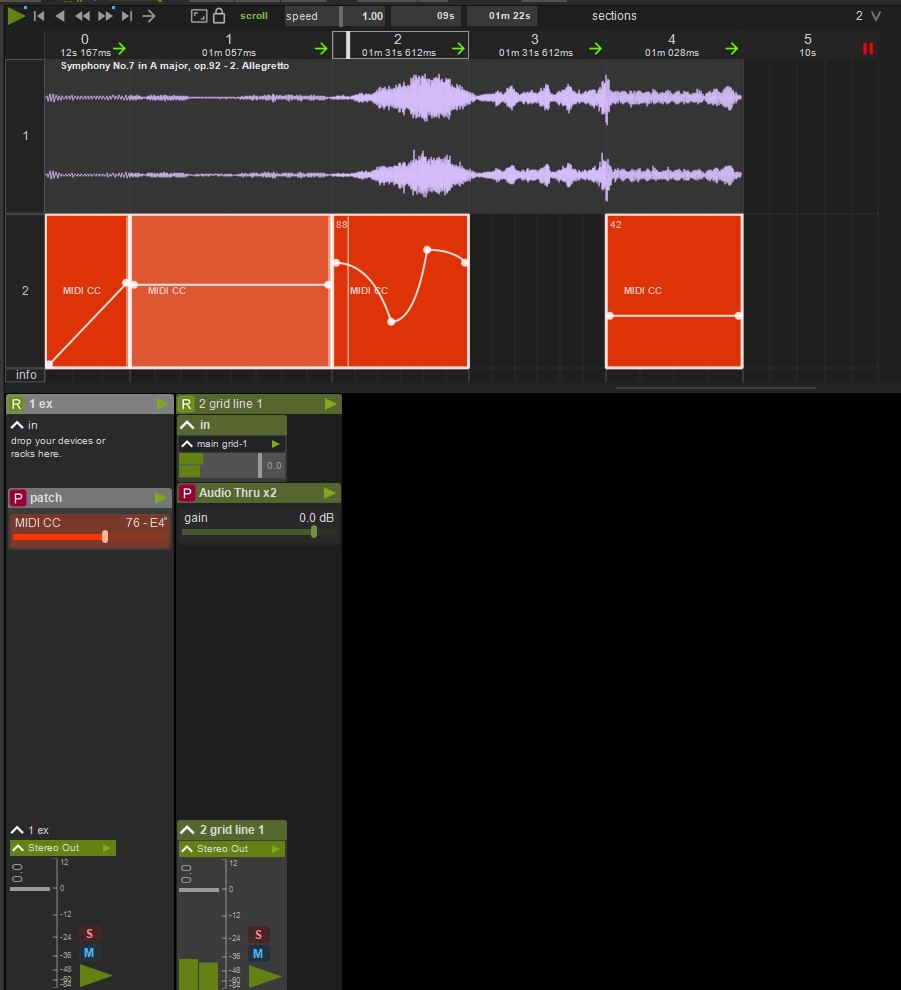Screen dimensions: 901x990
Task: Click the red pause marker after section 5
Action: pyautogui.click(x=867, y=48)
